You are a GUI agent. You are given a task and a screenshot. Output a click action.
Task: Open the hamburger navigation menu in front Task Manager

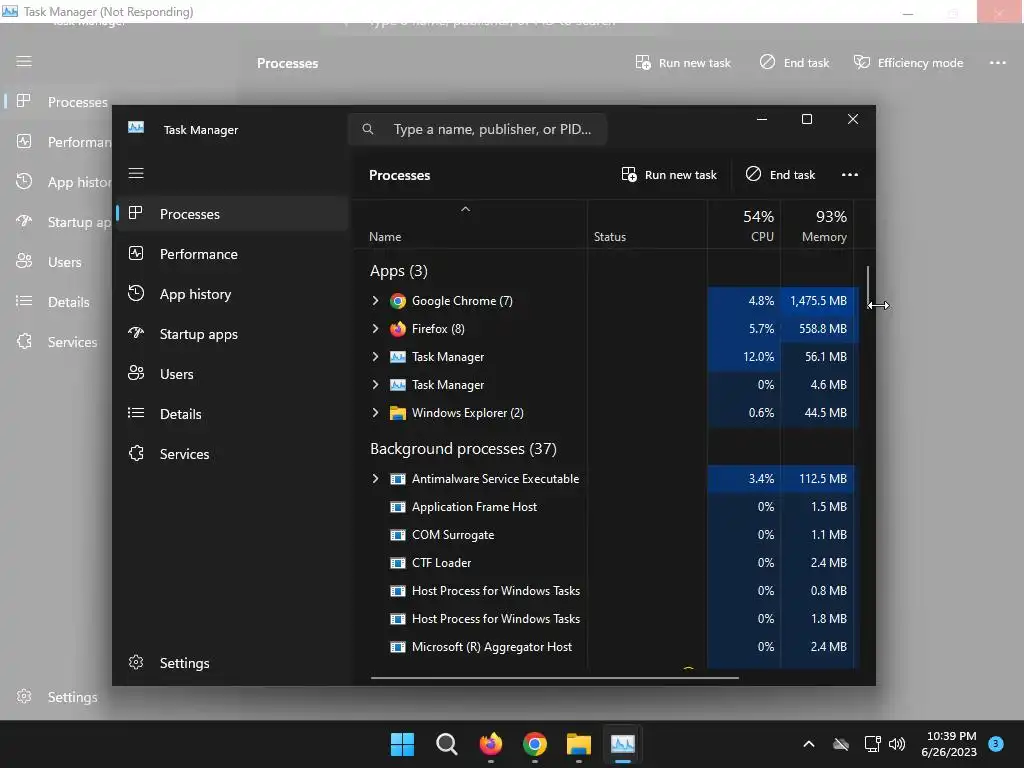pyautogui.click(x=136, y=173)
